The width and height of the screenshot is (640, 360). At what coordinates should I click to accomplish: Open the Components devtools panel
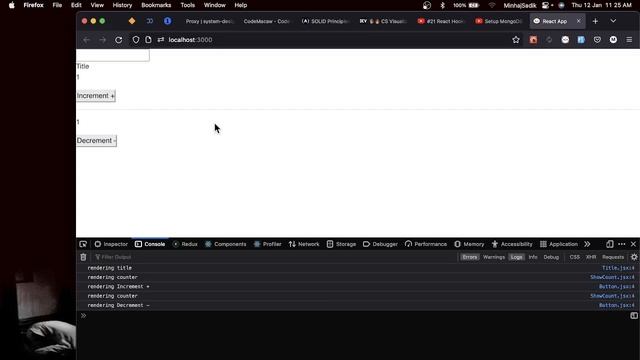pyautogui.click(x=226, y=244)
